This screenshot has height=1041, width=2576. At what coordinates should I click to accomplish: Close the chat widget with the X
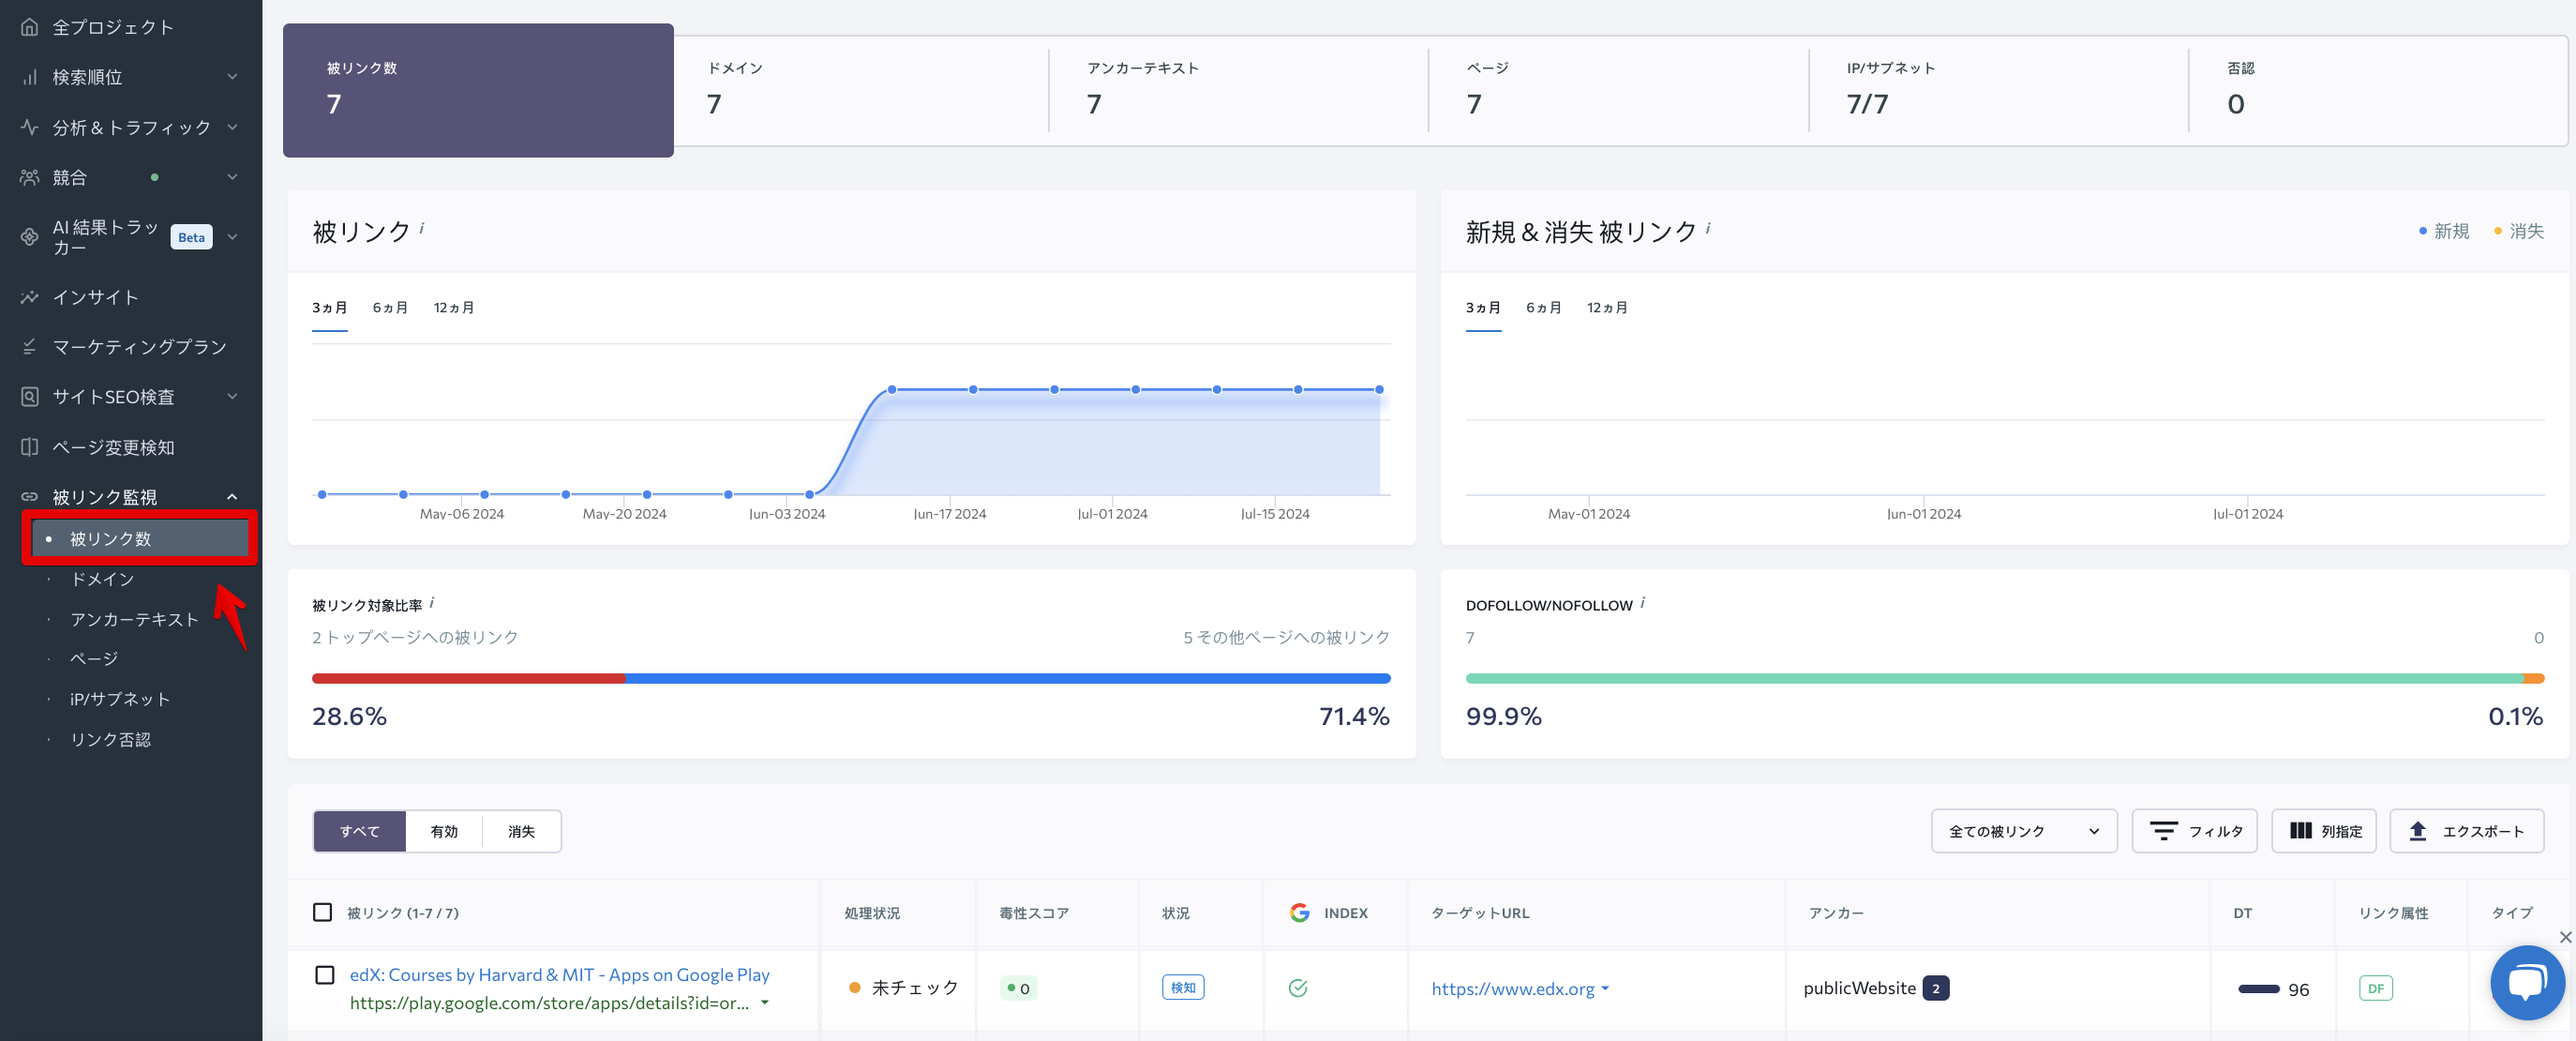2565,937
